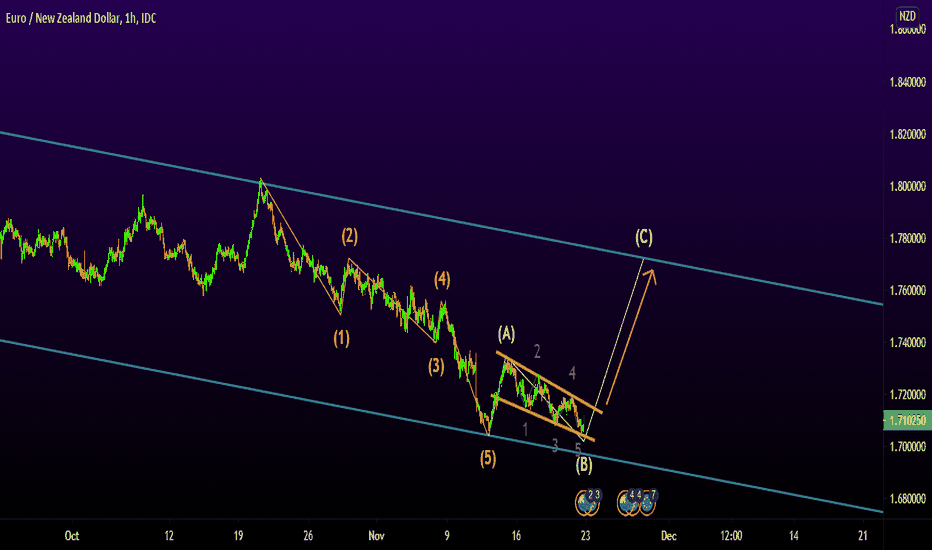
Task: Select the thick orange projection arrow toward (C)
Action: click(x=631, y=337)
